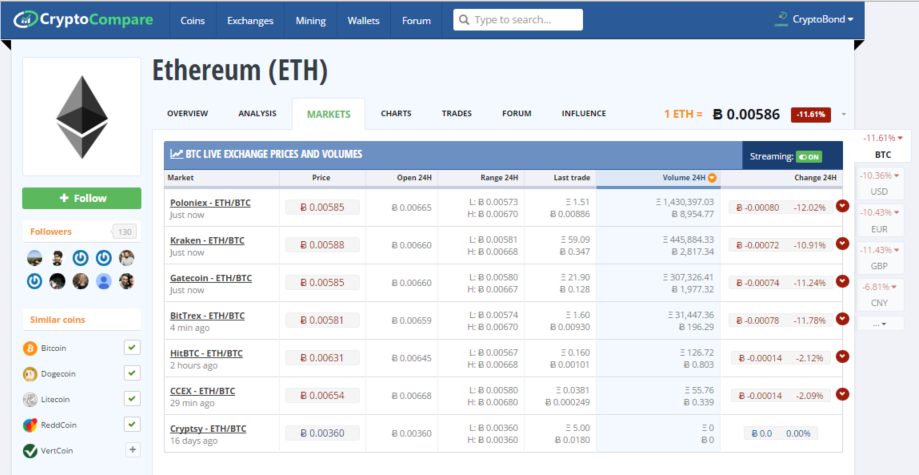Open the Poloniex - ETH/BTC link
Viewport: 919px width, 475px height.
[x=210, y=203]
